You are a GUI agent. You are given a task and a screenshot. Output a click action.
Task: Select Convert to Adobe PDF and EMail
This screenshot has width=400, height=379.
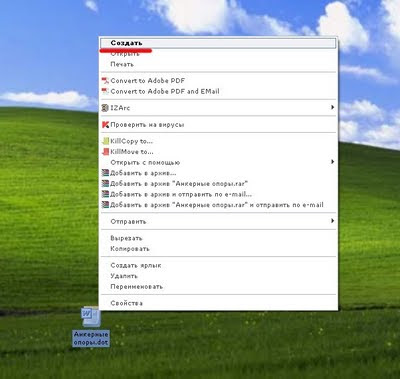[x=218, y=91]
